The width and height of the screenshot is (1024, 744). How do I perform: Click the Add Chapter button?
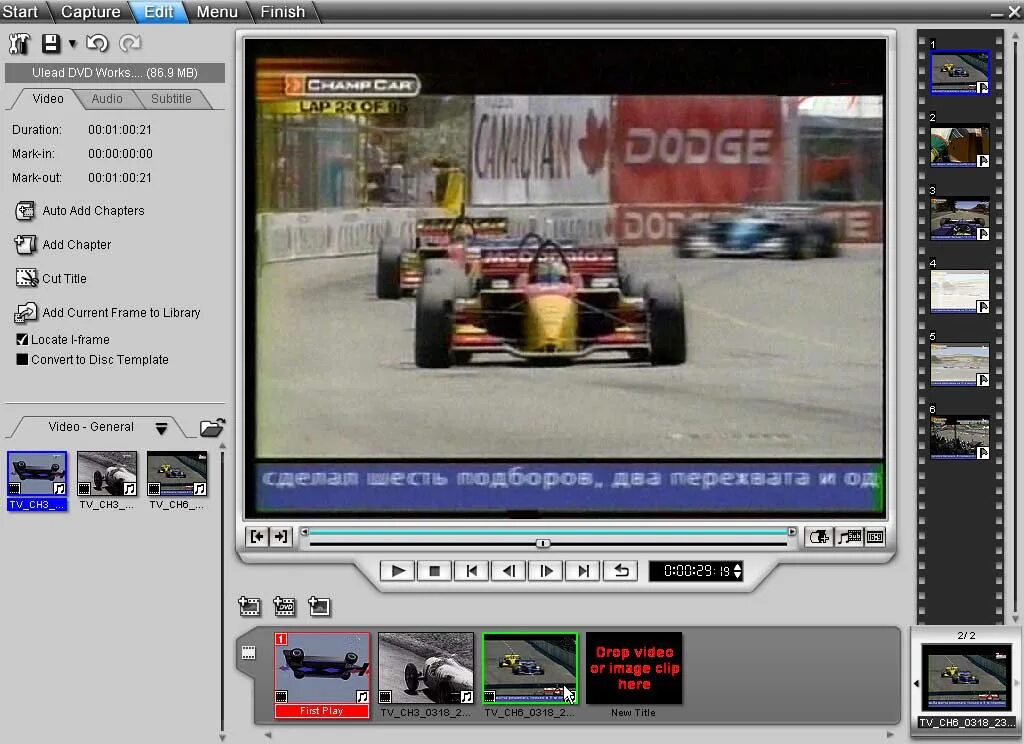click(x=63, y=244)
